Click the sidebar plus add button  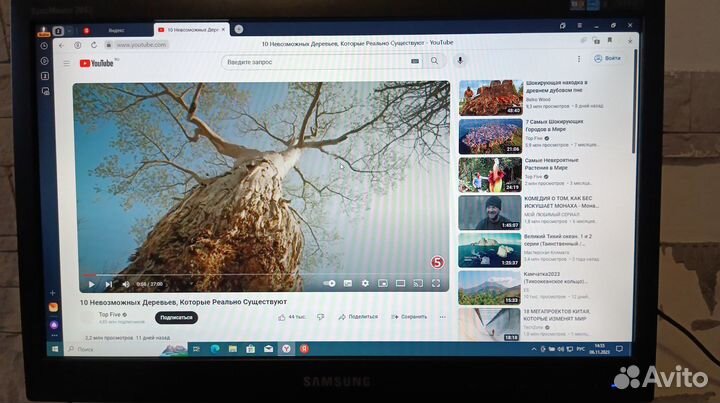coord(53,293)
